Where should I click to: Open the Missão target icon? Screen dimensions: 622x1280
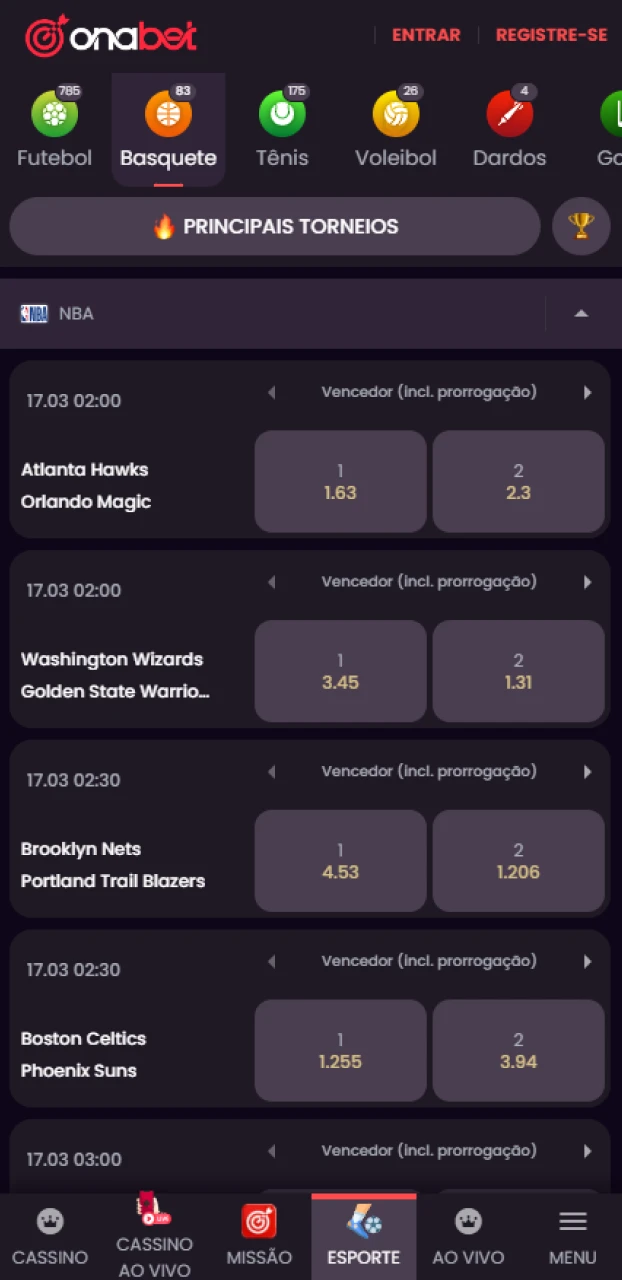pos(259,1220)
